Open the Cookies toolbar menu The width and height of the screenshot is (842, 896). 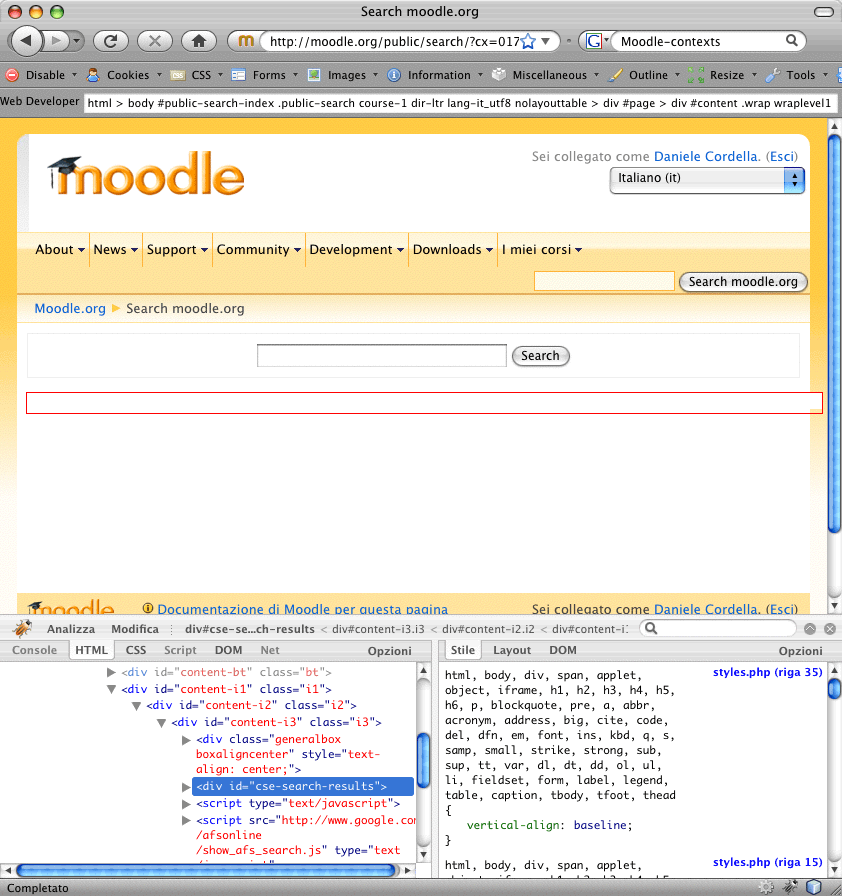[x=124, y=75]
